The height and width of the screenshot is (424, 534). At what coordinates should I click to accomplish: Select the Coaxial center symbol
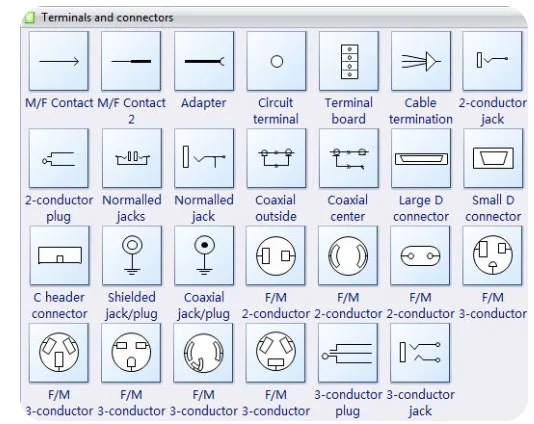(x=349, y=158)
